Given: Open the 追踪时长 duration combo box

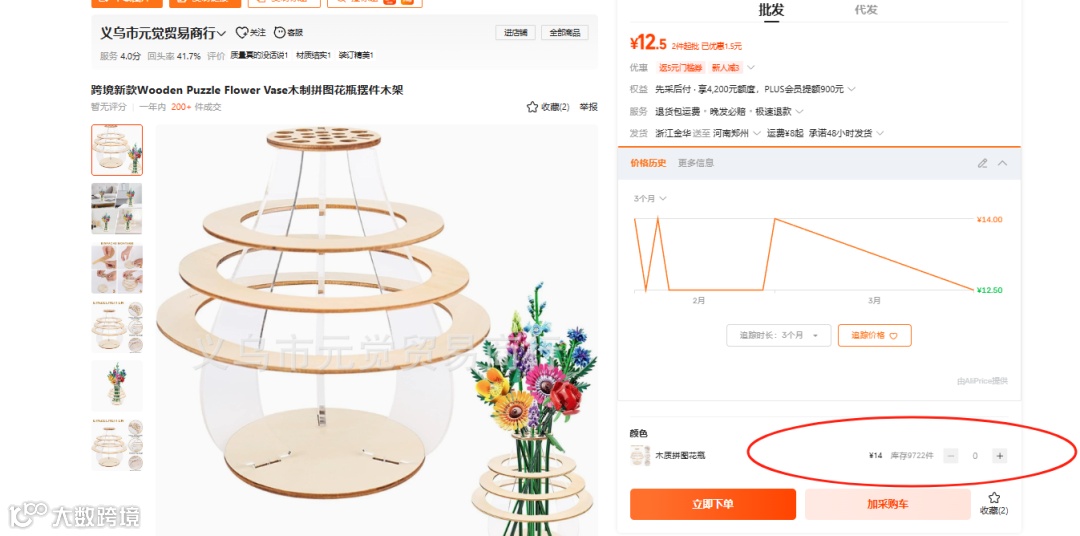Looking at the screenshot, I should click(x=778, y=336).
